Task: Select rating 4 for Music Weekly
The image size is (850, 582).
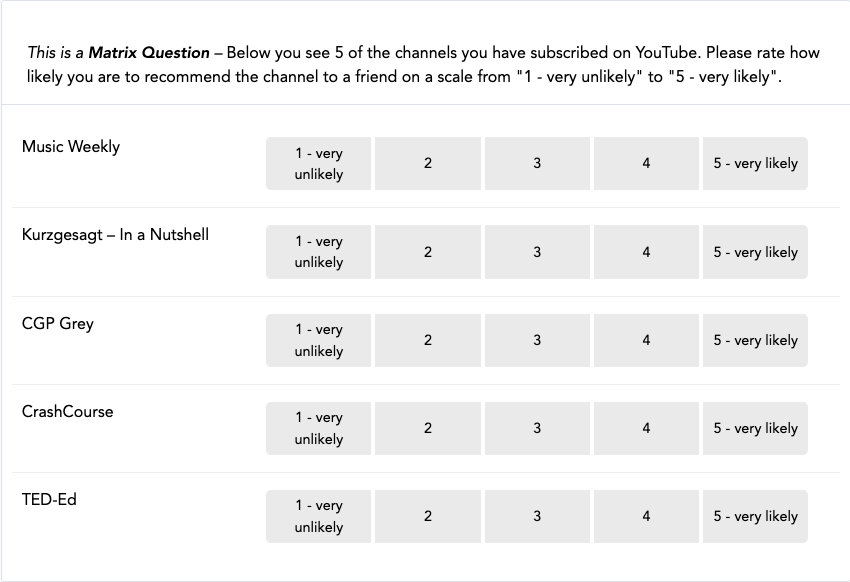Action: (646, 163)
